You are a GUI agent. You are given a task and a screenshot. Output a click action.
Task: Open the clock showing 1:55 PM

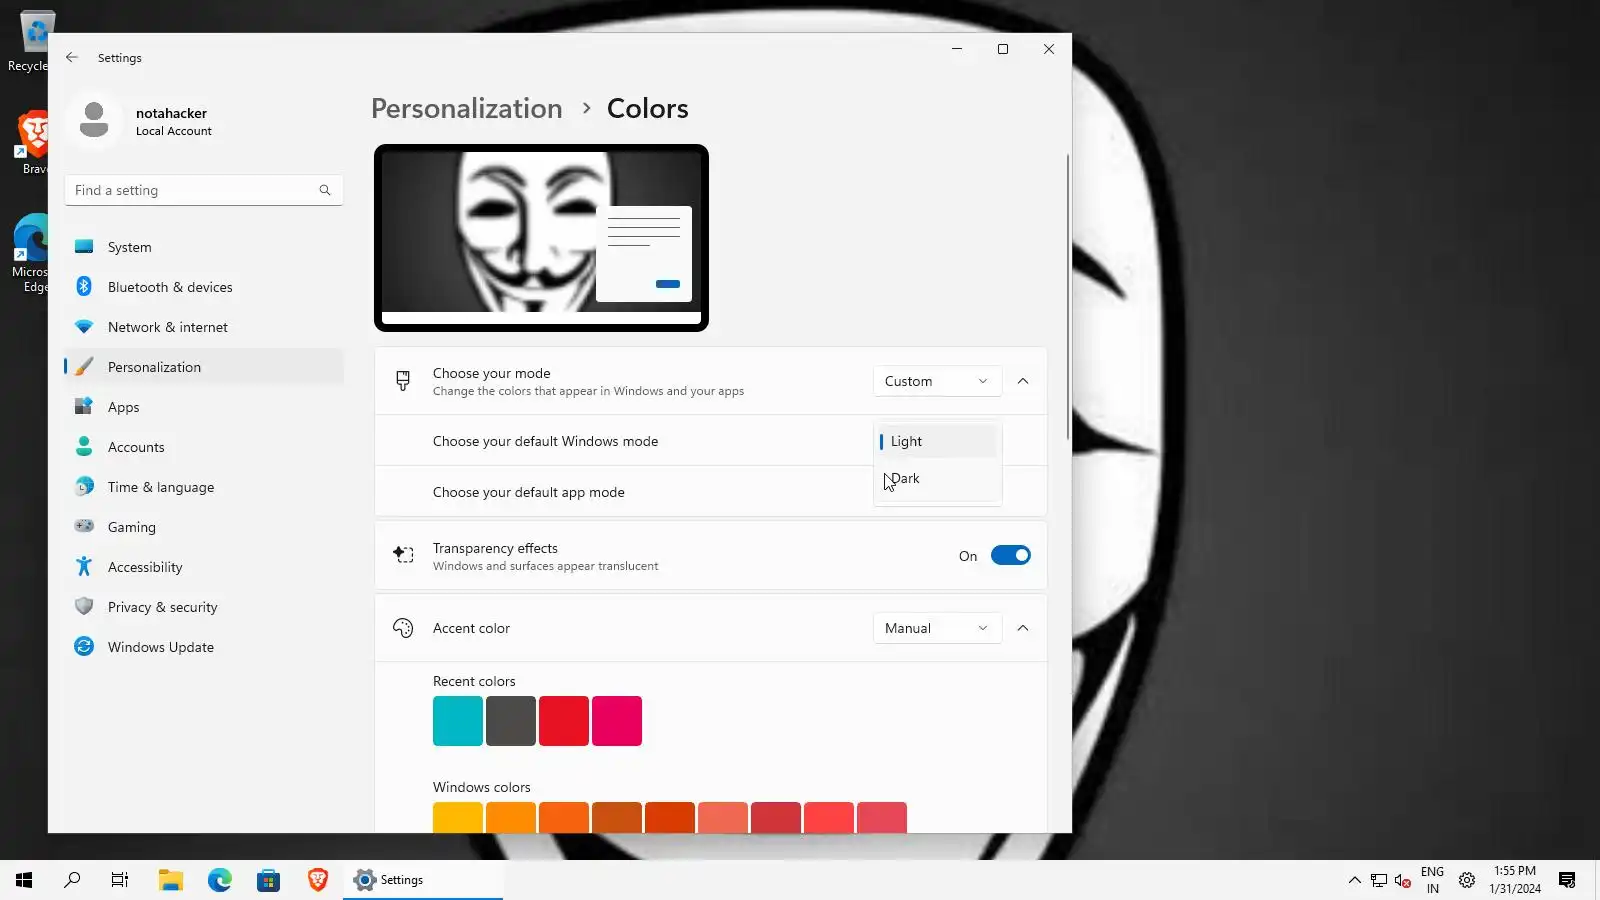[x=1515, y=880]
